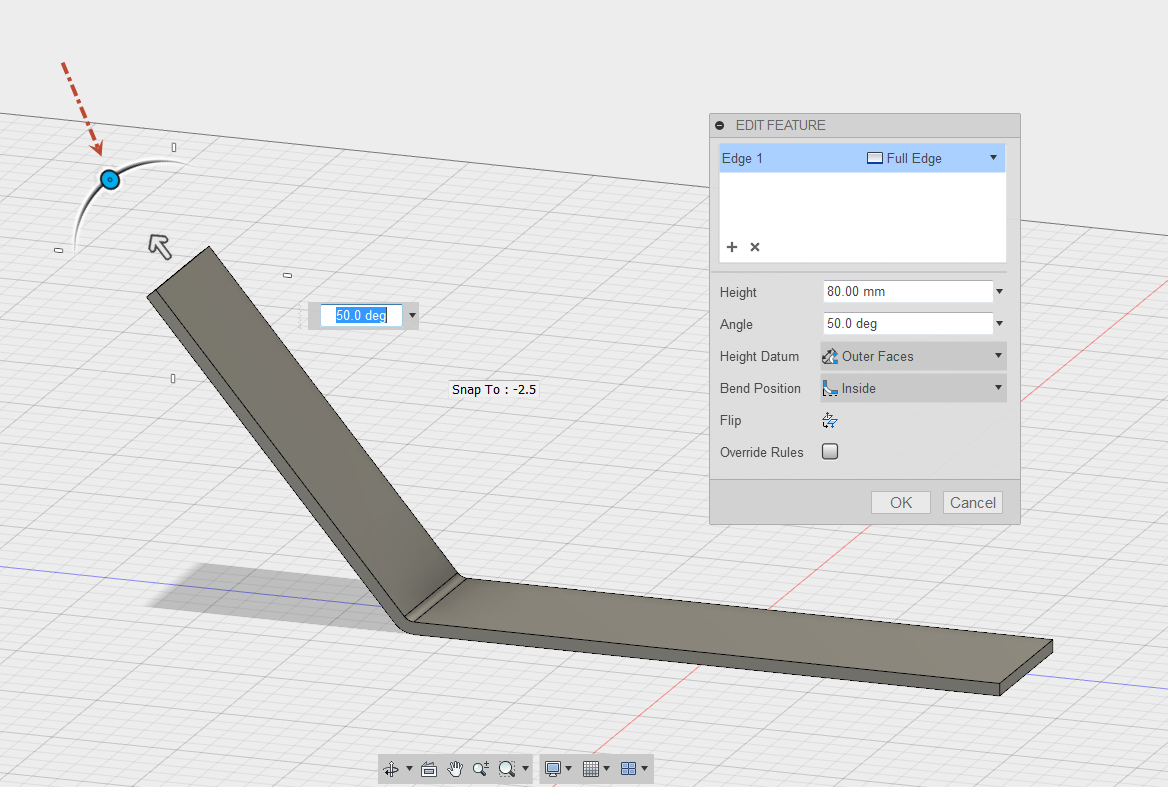Image resolution: width=1168 pixels, height=787 pixels.
Task: Click the Look At camera icon
Action: pos(429,769)
